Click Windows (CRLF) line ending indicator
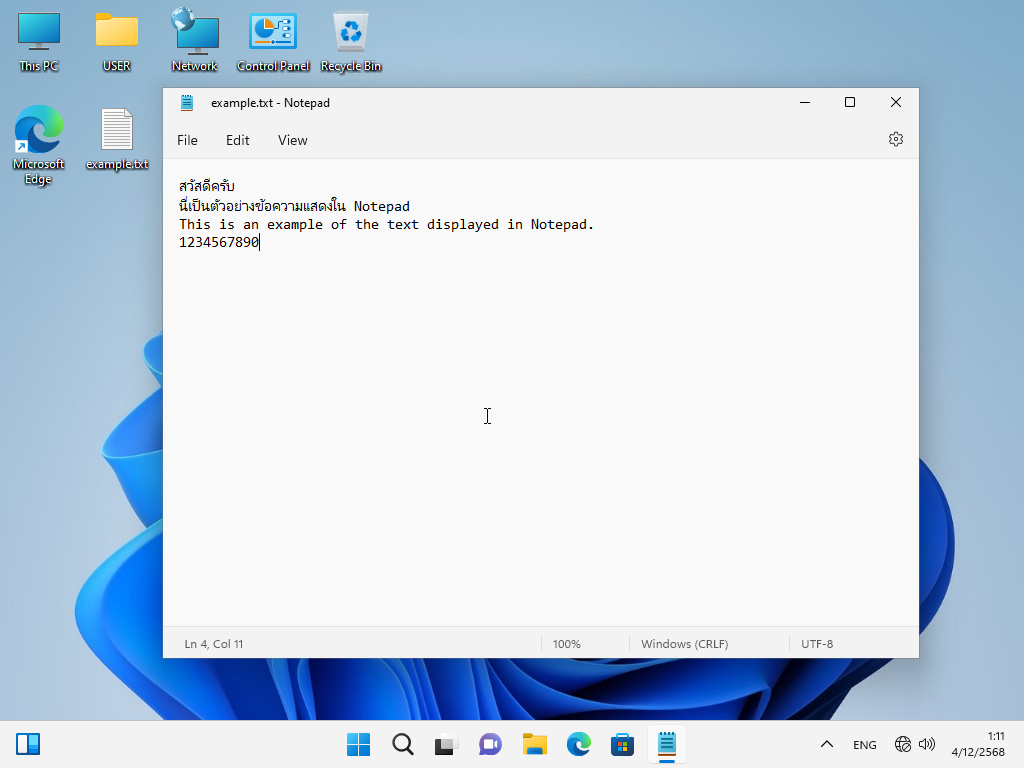The width and height of the screenshot is (1024, 768). tap(684, 644)
